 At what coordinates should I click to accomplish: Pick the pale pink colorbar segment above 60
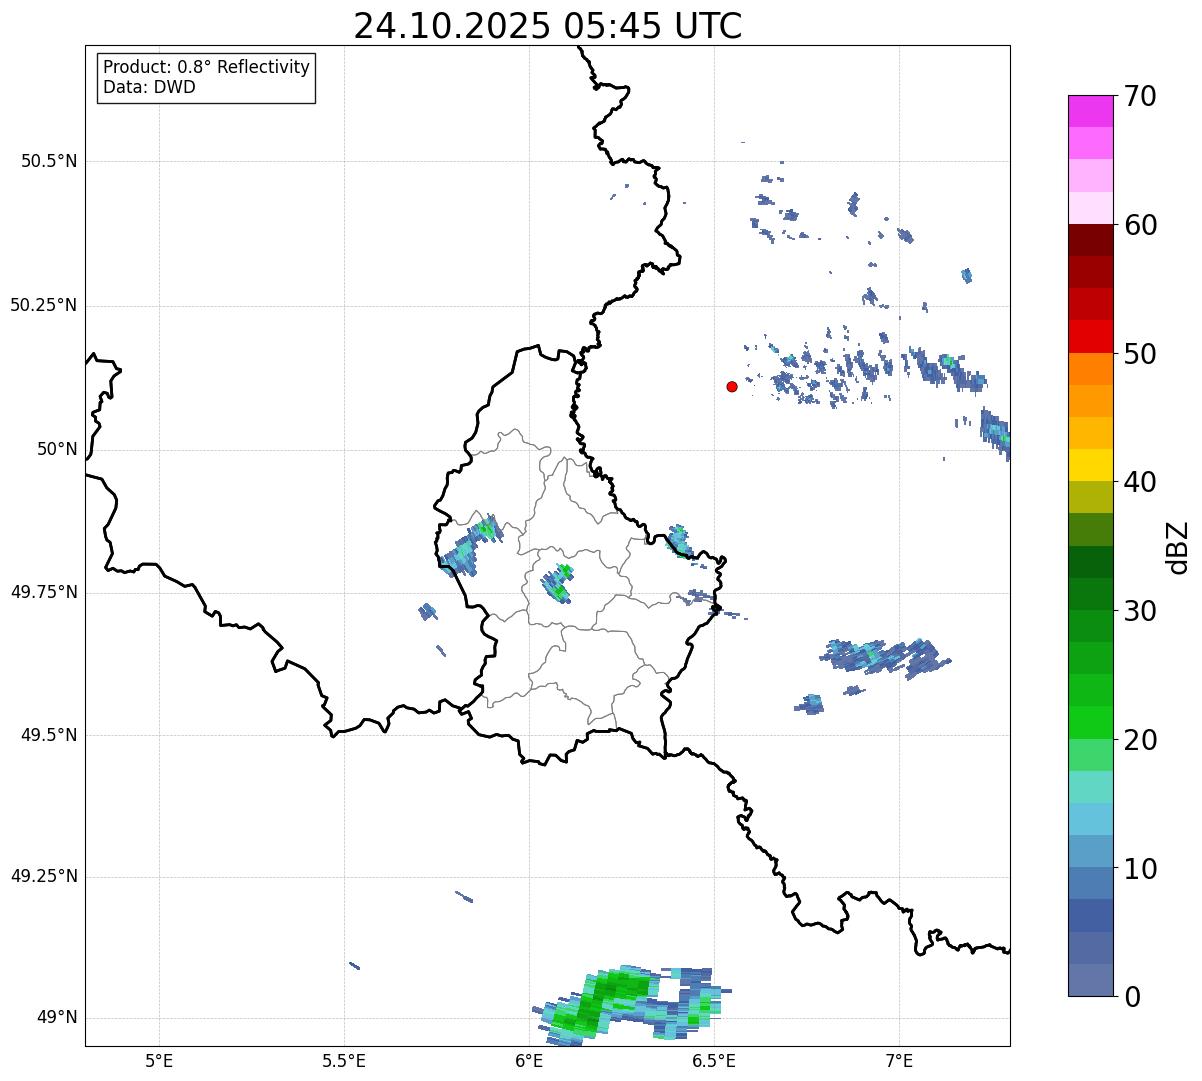click(x=1091, y=208)
